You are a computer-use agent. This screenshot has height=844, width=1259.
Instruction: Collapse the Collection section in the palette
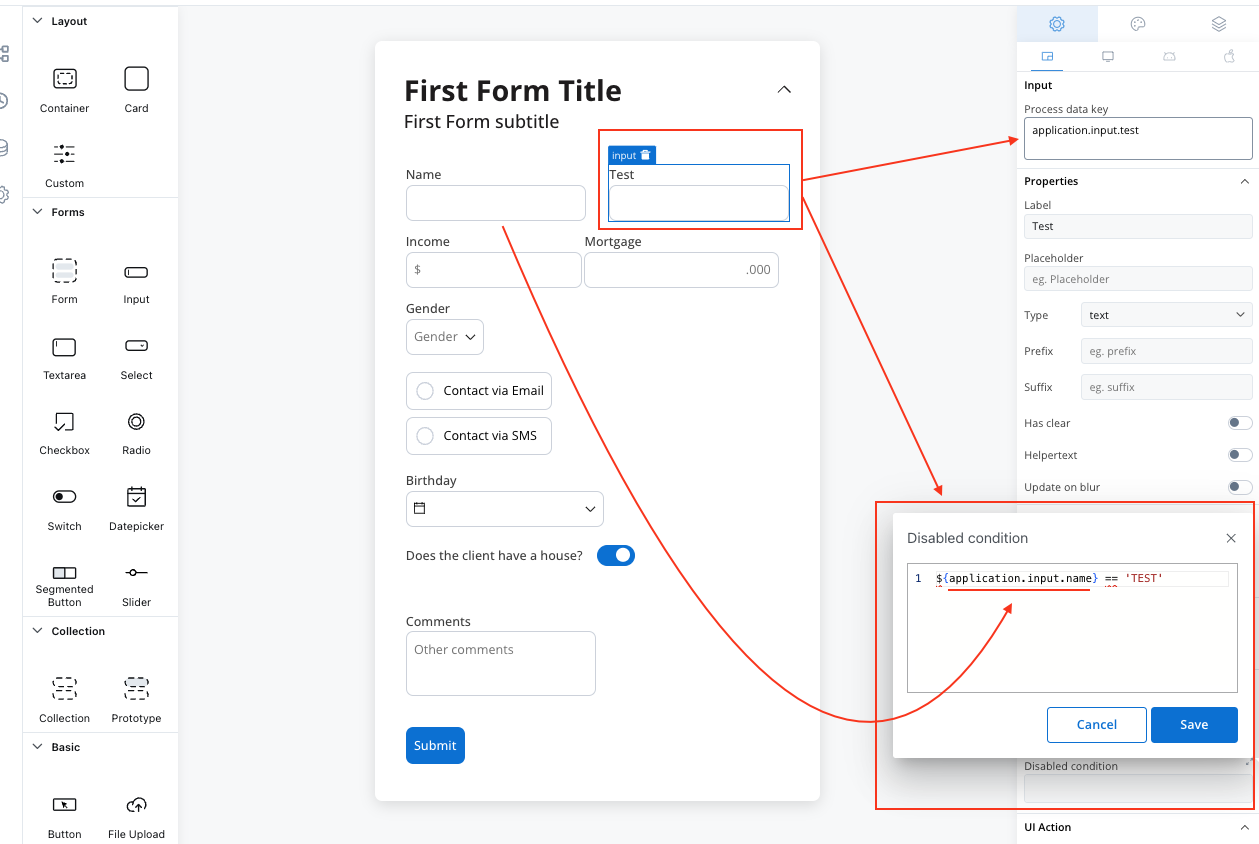(38, 631)
